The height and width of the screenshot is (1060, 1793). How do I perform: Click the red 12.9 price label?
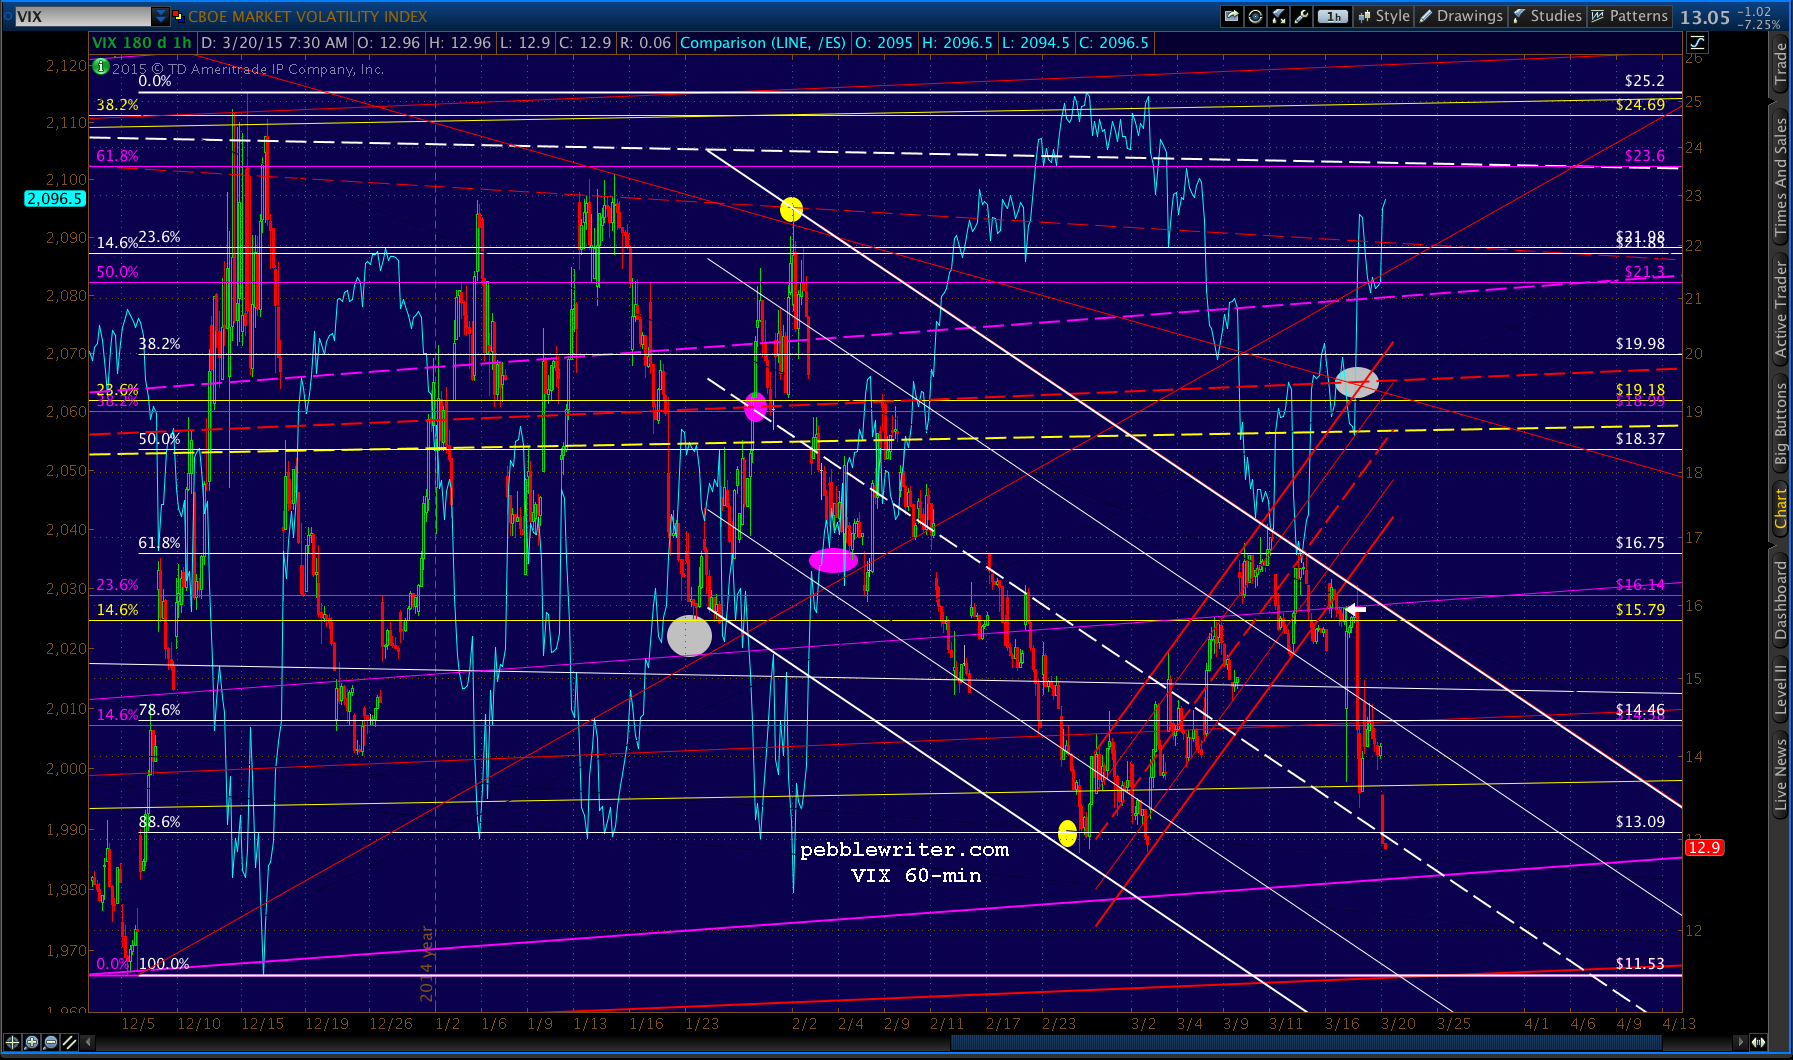(1703, 848)
